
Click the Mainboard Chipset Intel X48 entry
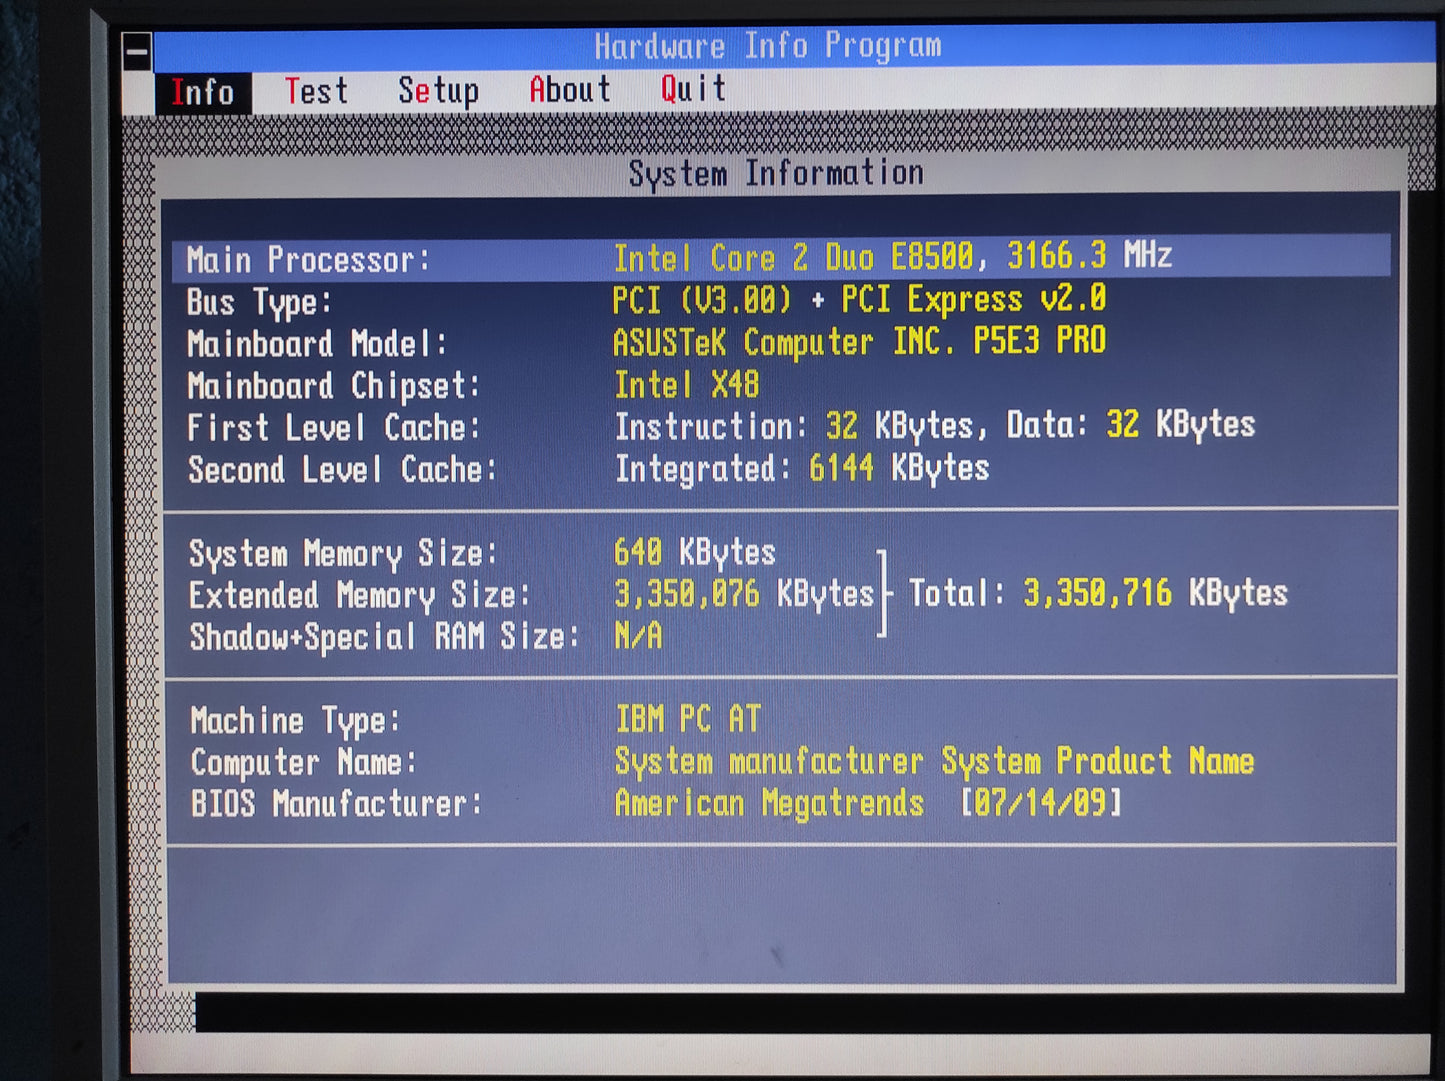tap(686, 385)
